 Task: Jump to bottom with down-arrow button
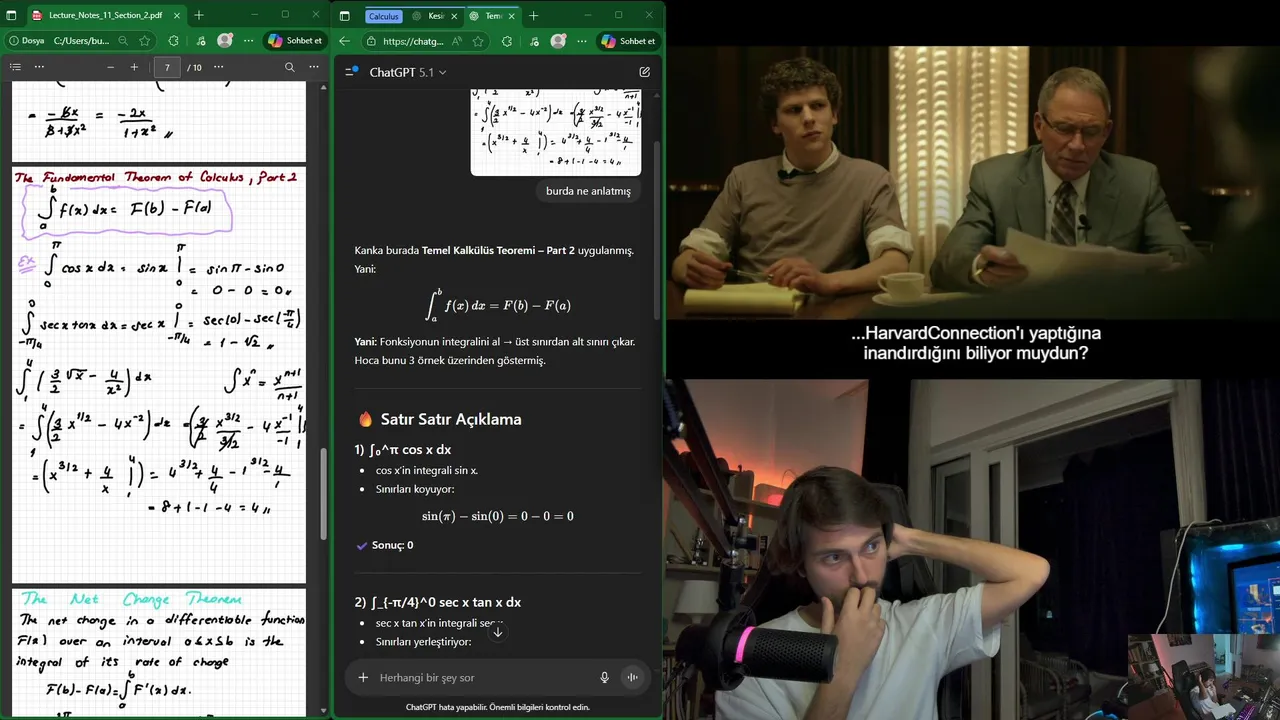(x=497, y=631)
